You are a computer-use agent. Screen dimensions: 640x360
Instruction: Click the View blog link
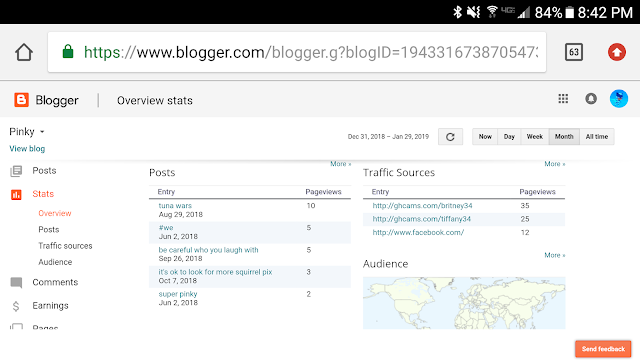tap(27, 149)
